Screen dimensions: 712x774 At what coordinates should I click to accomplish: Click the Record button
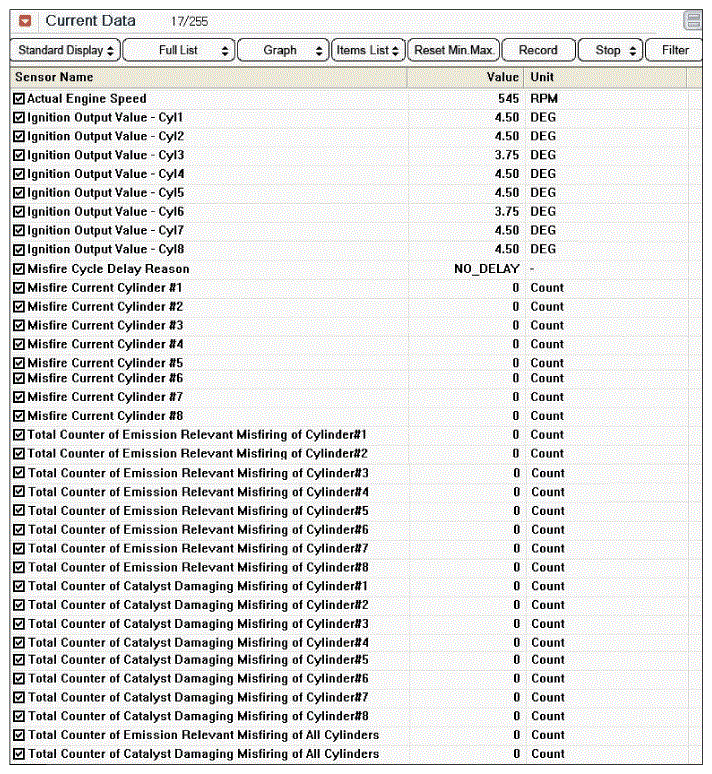click(538, 50)
